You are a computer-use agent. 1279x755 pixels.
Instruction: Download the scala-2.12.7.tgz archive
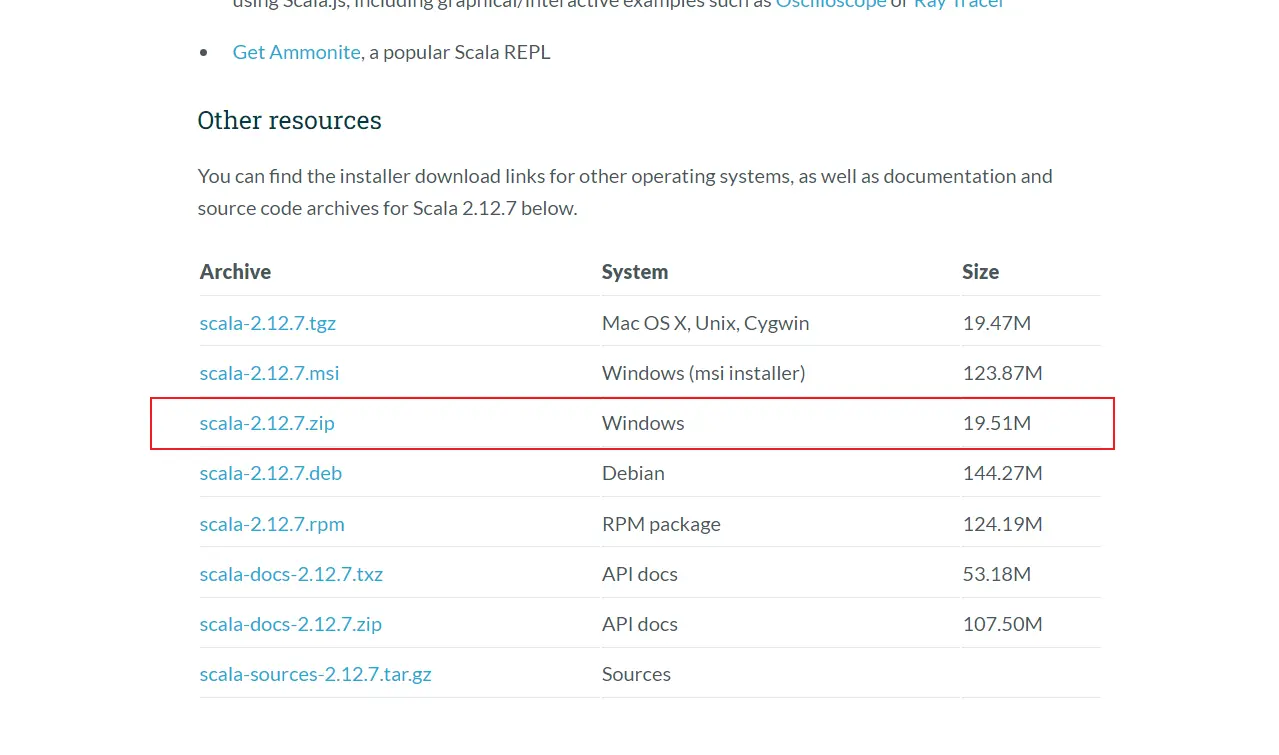(x=267, y=323)
